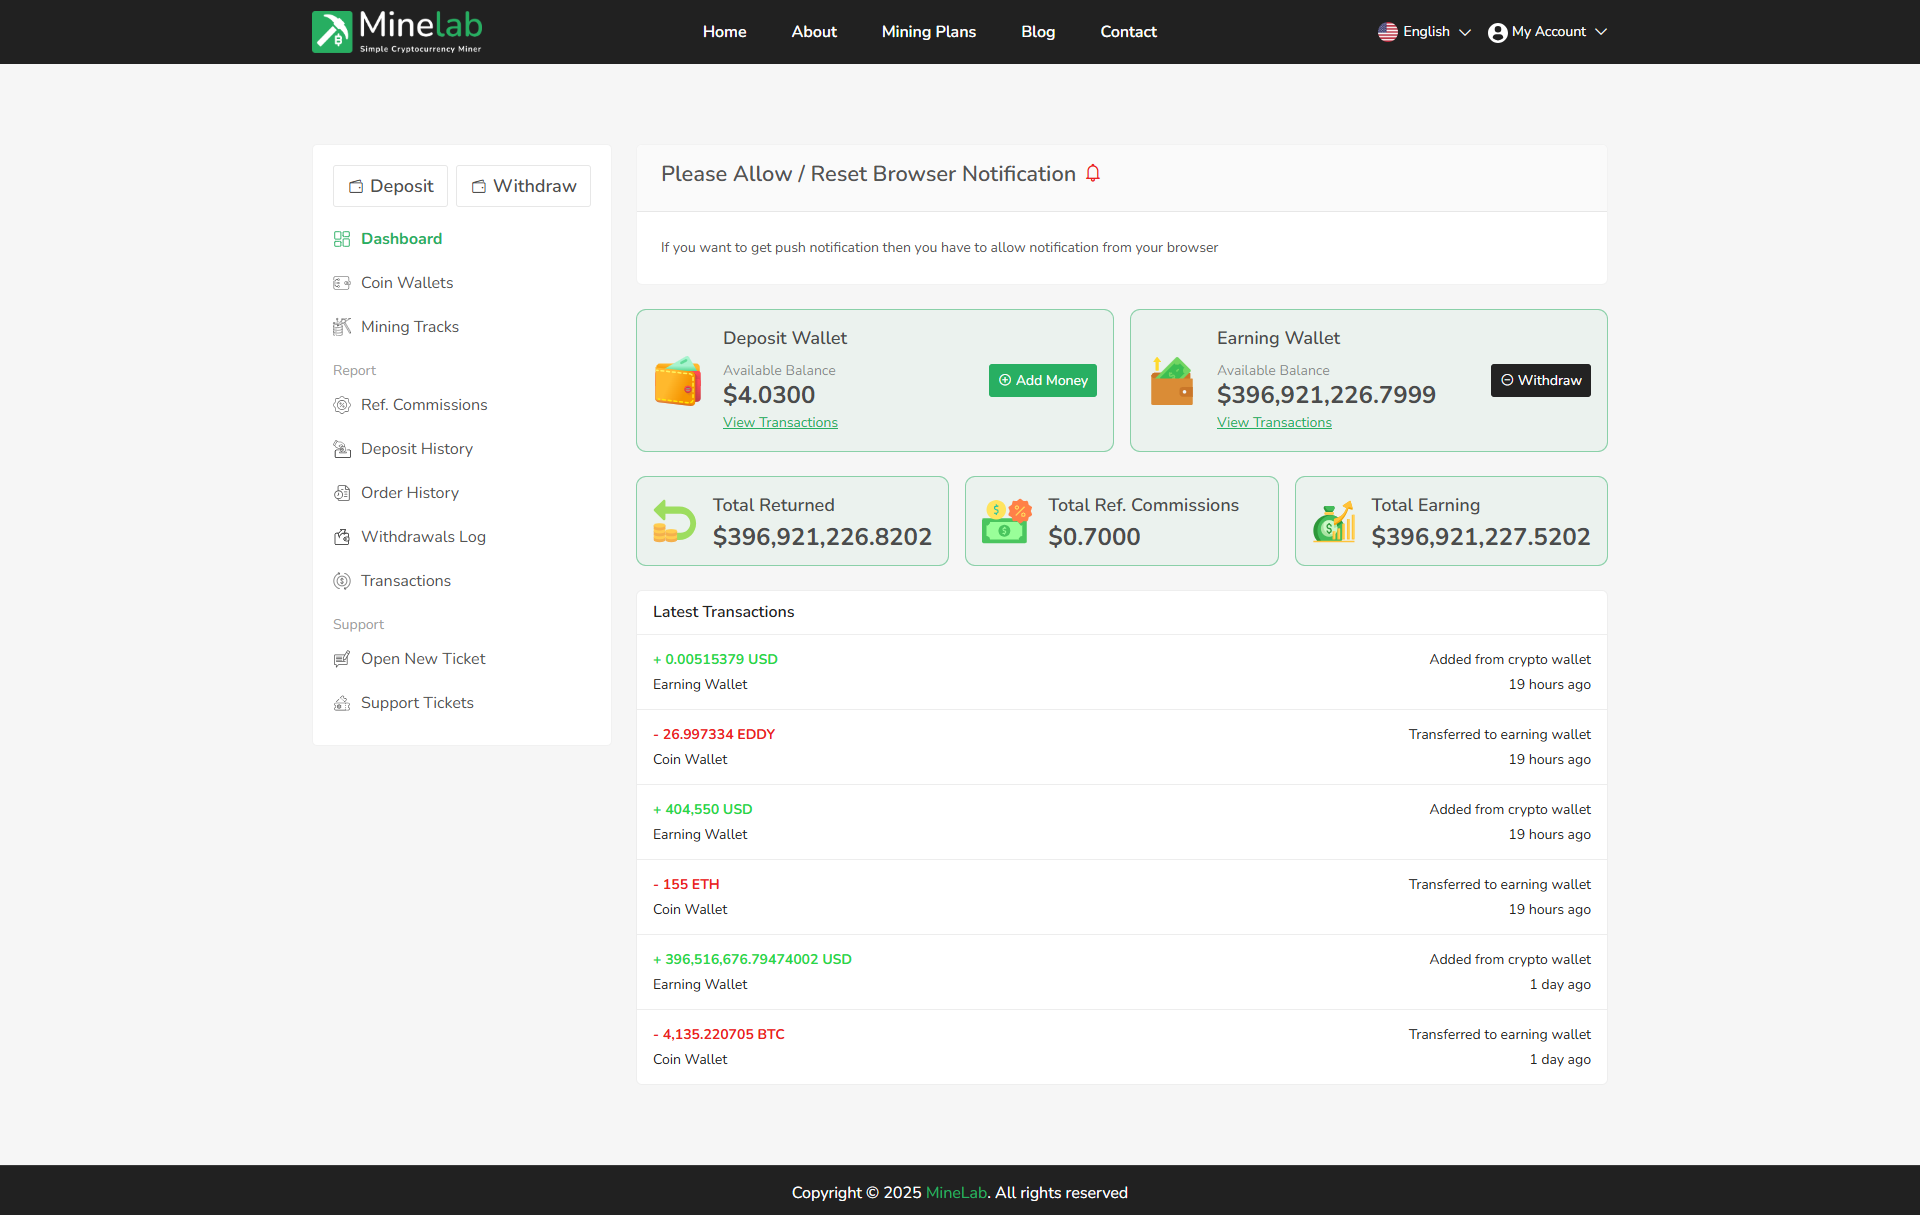Select the Dashboard grid icon in sidebar

pos(343,238)
